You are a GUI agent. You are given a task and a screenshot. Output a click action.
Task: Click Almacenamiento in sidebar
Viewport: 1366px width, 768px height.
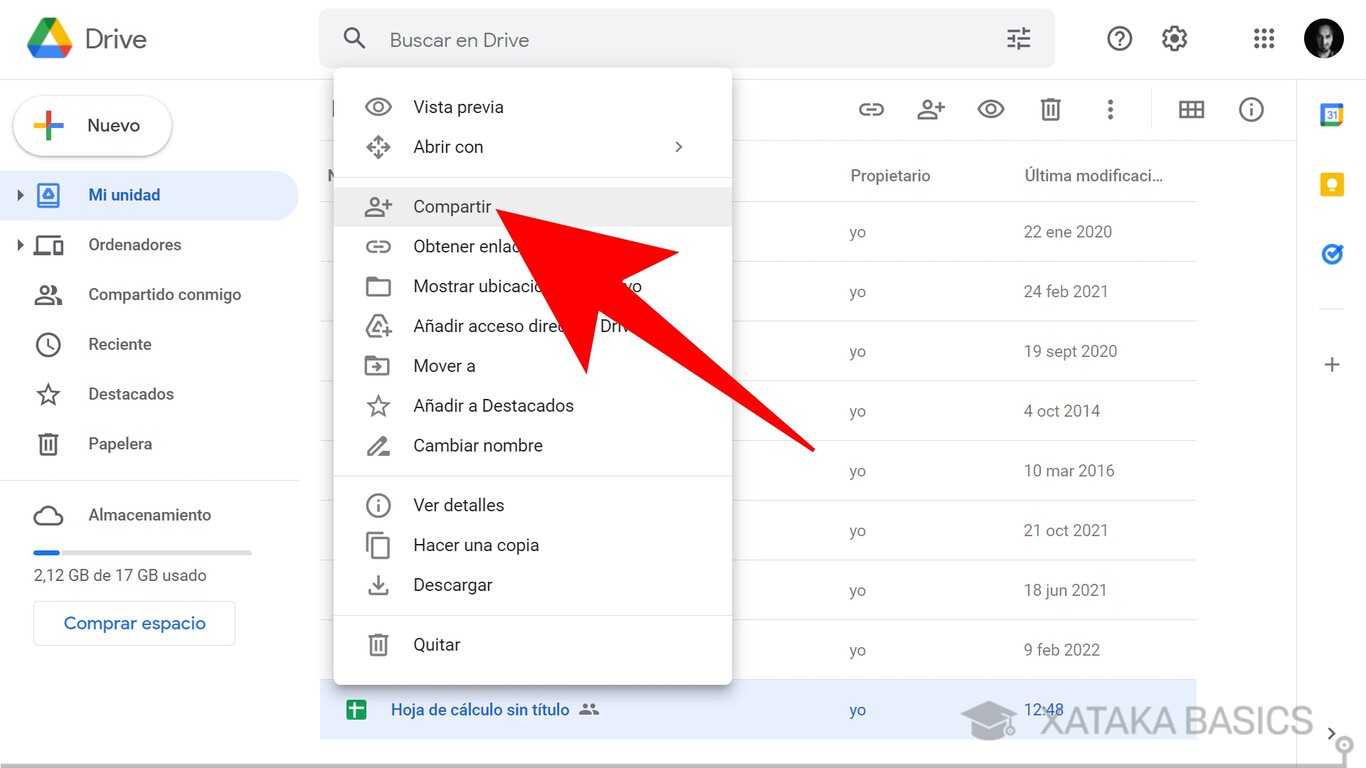150,515
